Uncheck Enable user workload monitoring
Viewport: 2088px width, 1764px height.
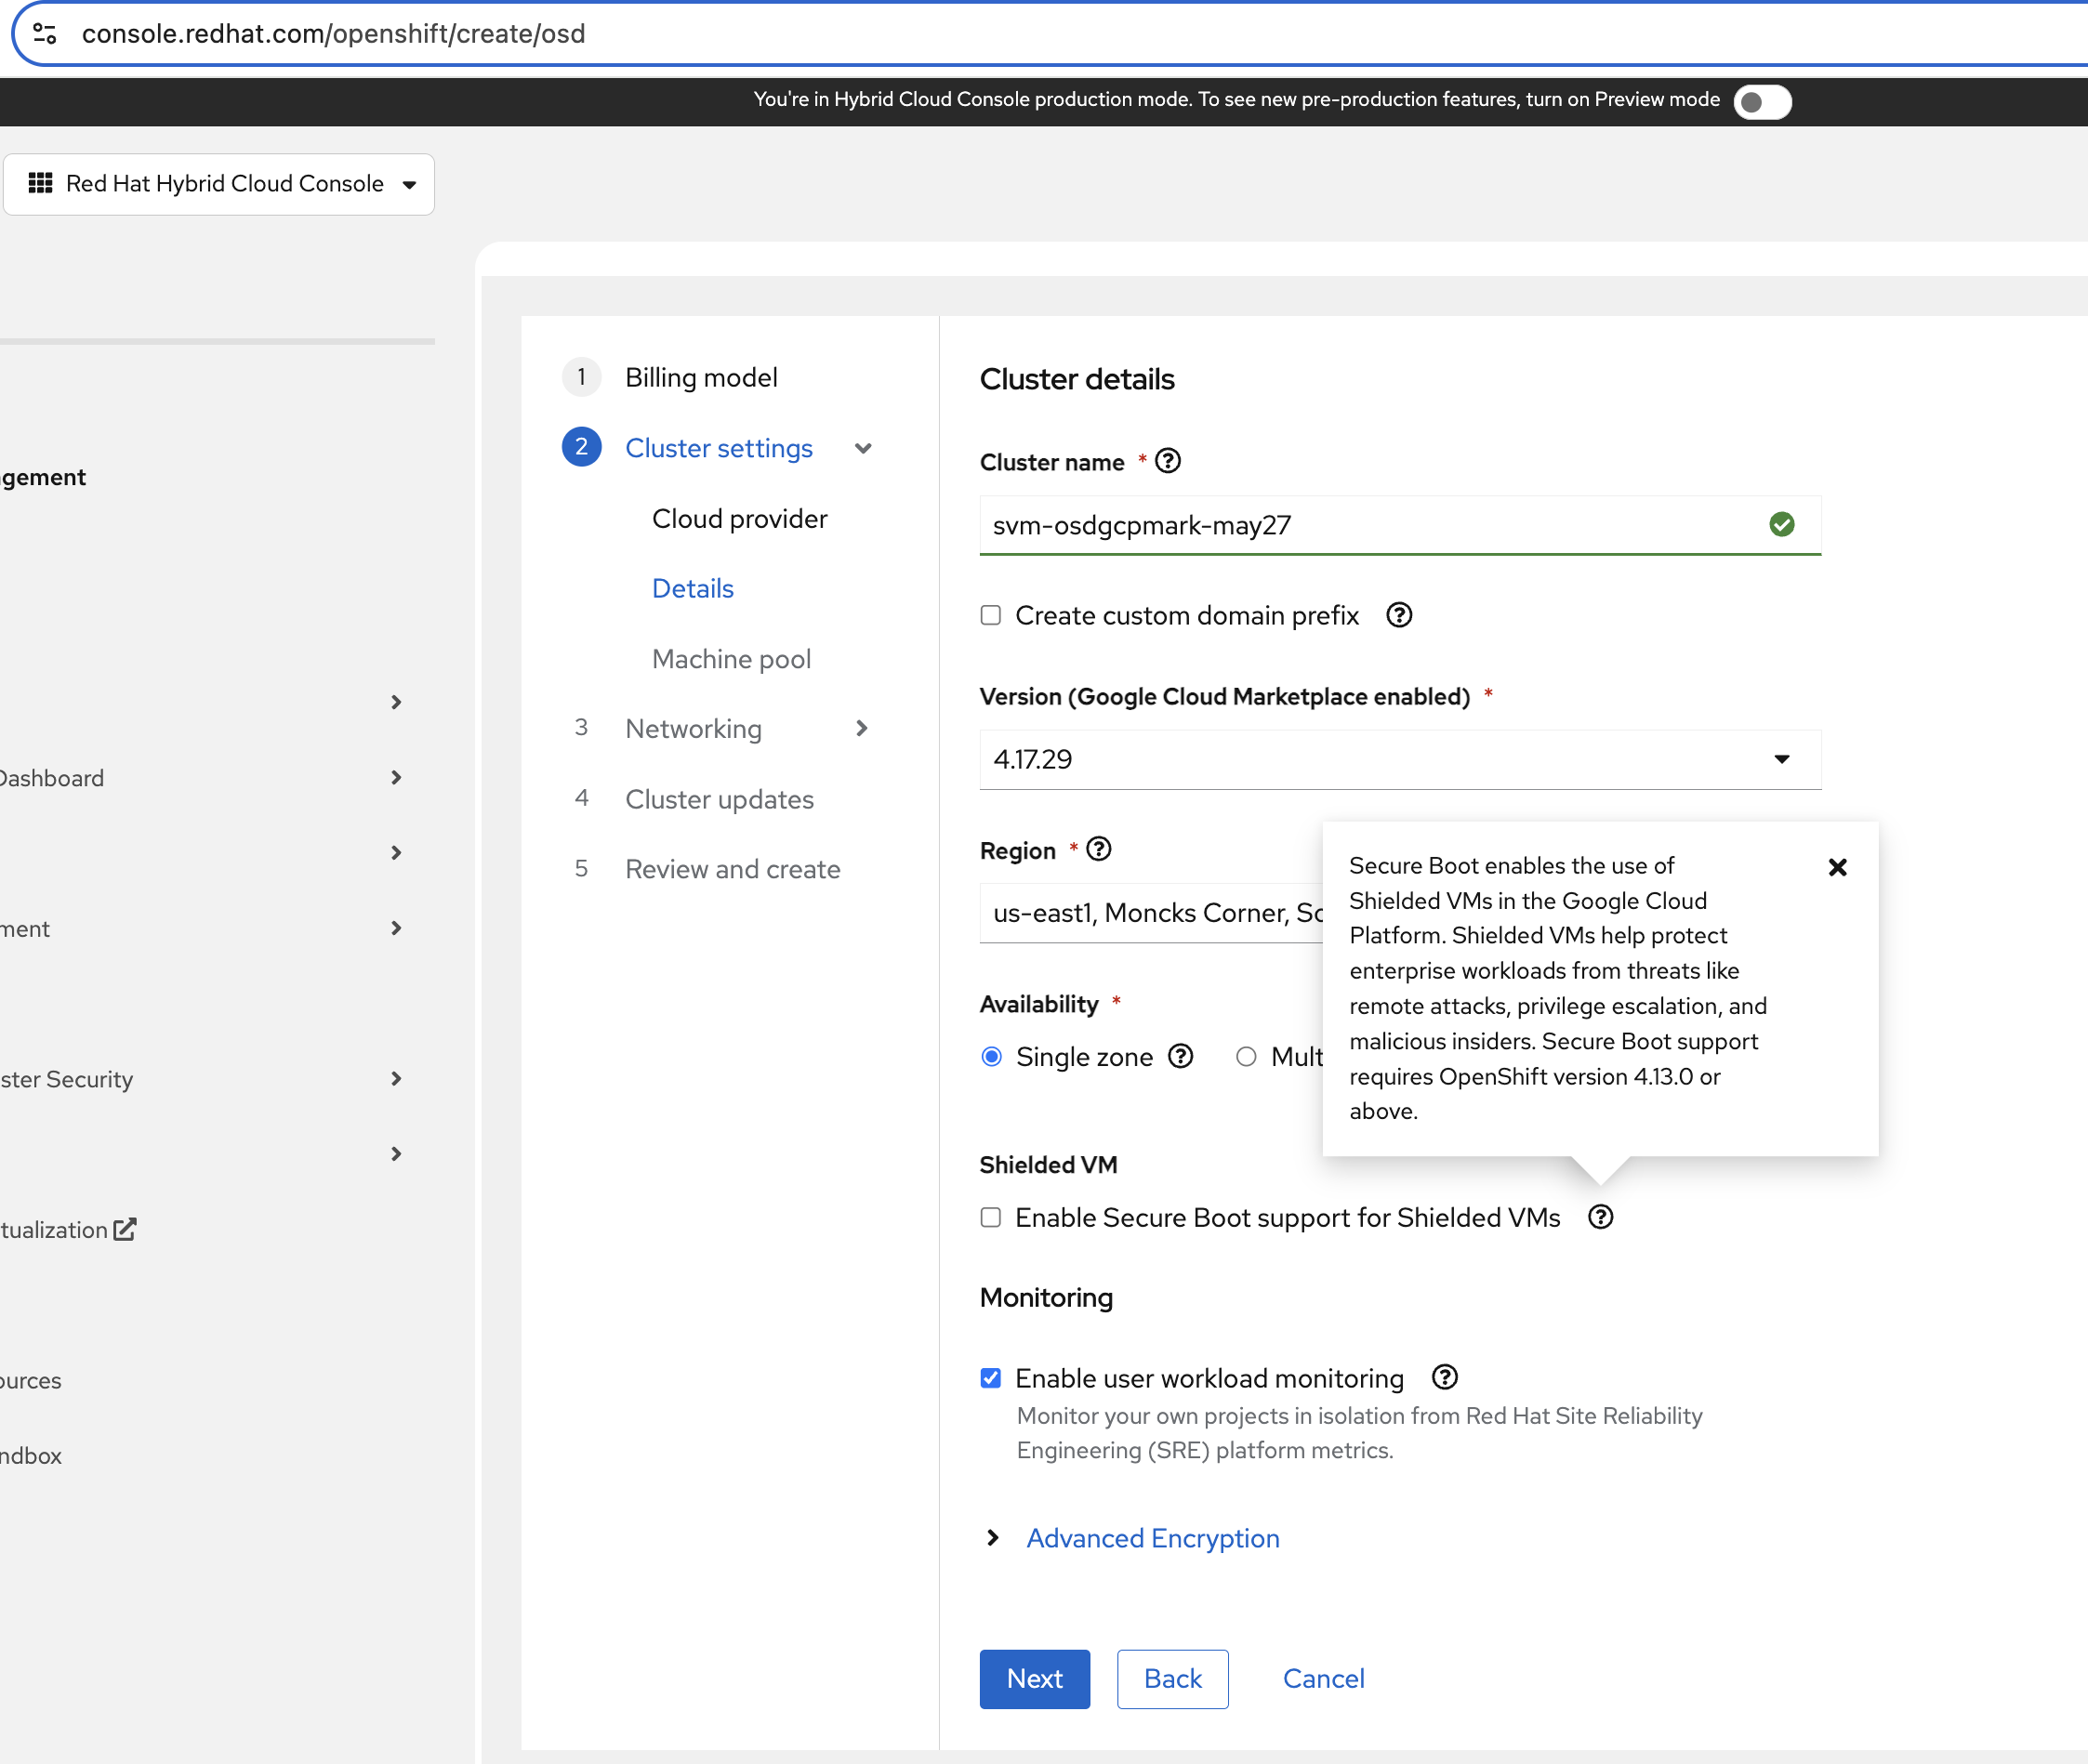tap(990, 1378)
